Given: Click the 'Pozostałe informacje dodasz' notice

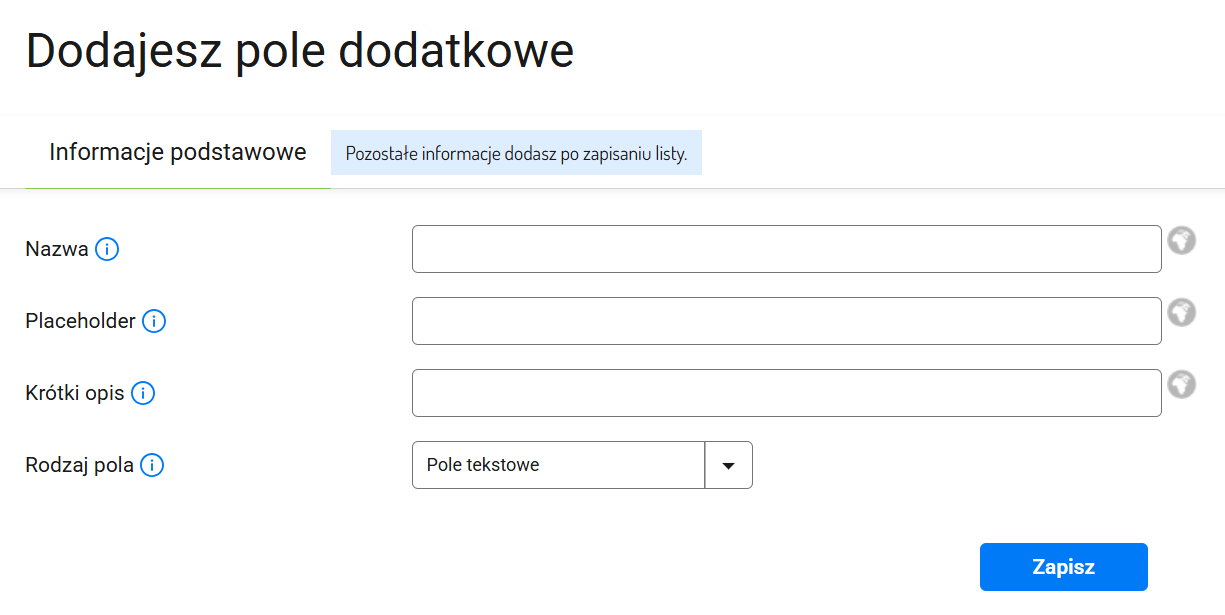Looking at the screenshot, I should [516, 154].
